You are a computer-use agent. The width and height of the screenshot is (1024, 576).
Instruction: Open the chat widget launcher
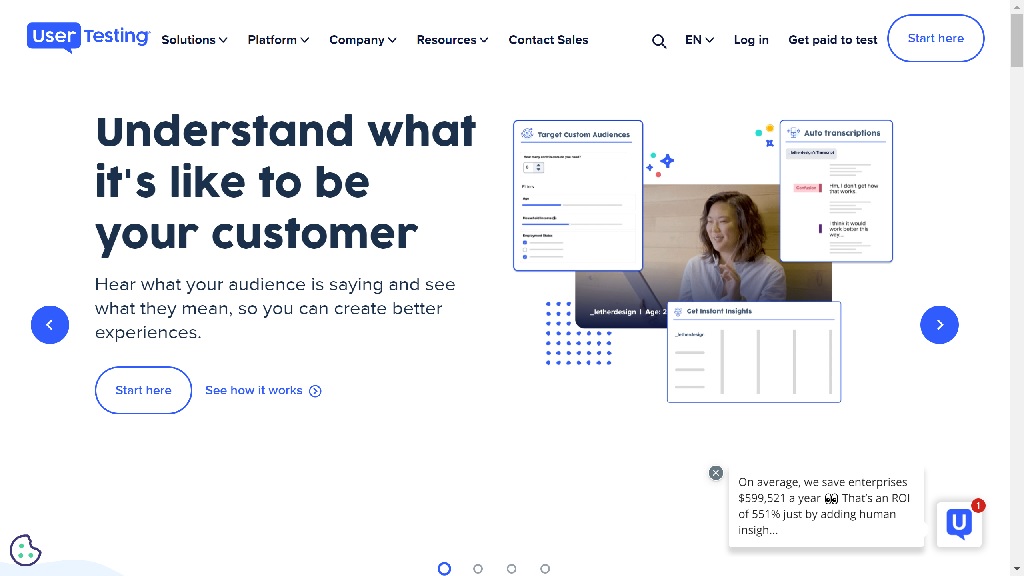coord(959,523)
